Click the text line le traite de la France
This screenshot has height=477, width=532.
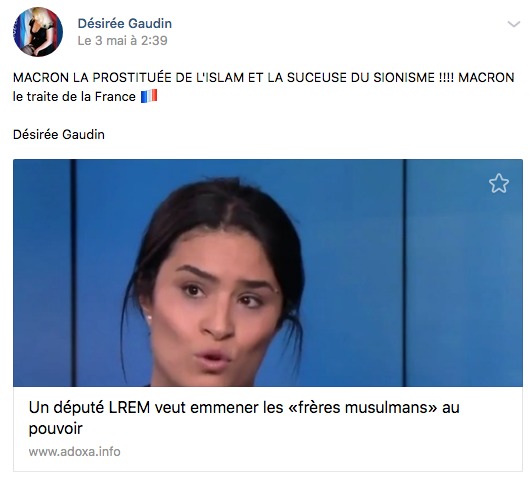pyautogui.click(x=74, y=97)
